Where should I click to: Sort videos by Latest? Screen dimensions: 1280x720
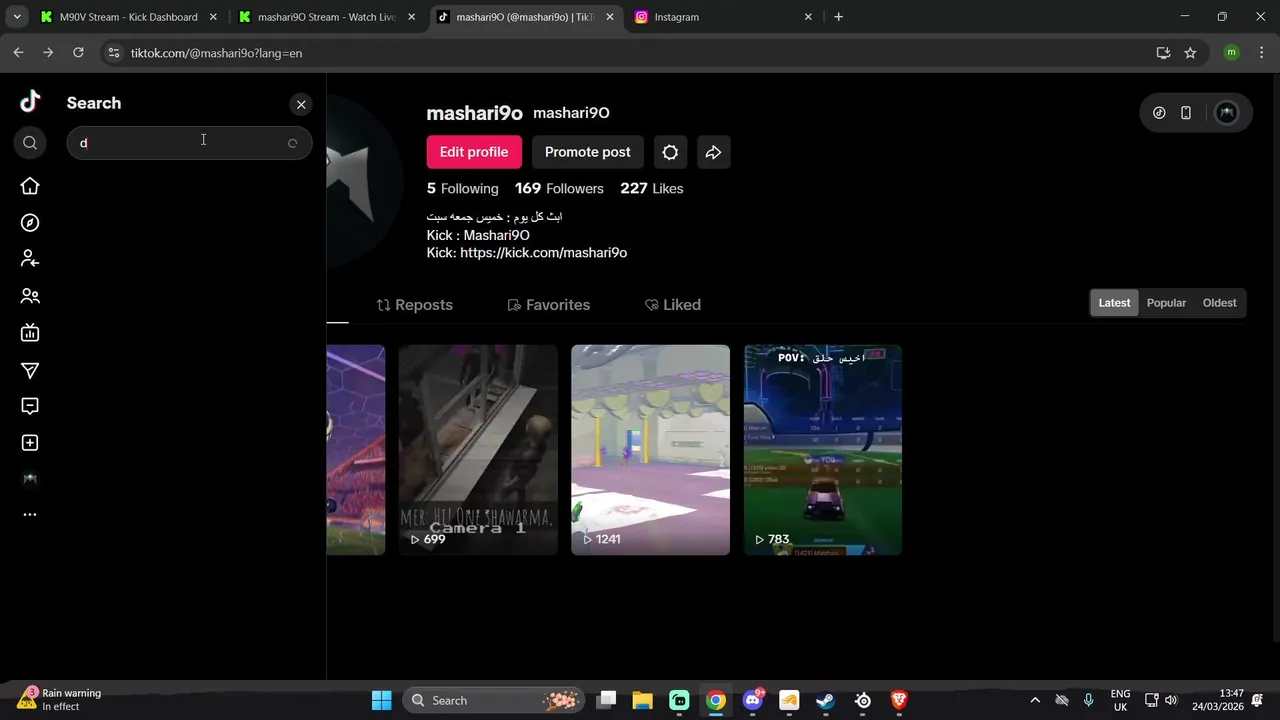click(x=1114, y=303)
